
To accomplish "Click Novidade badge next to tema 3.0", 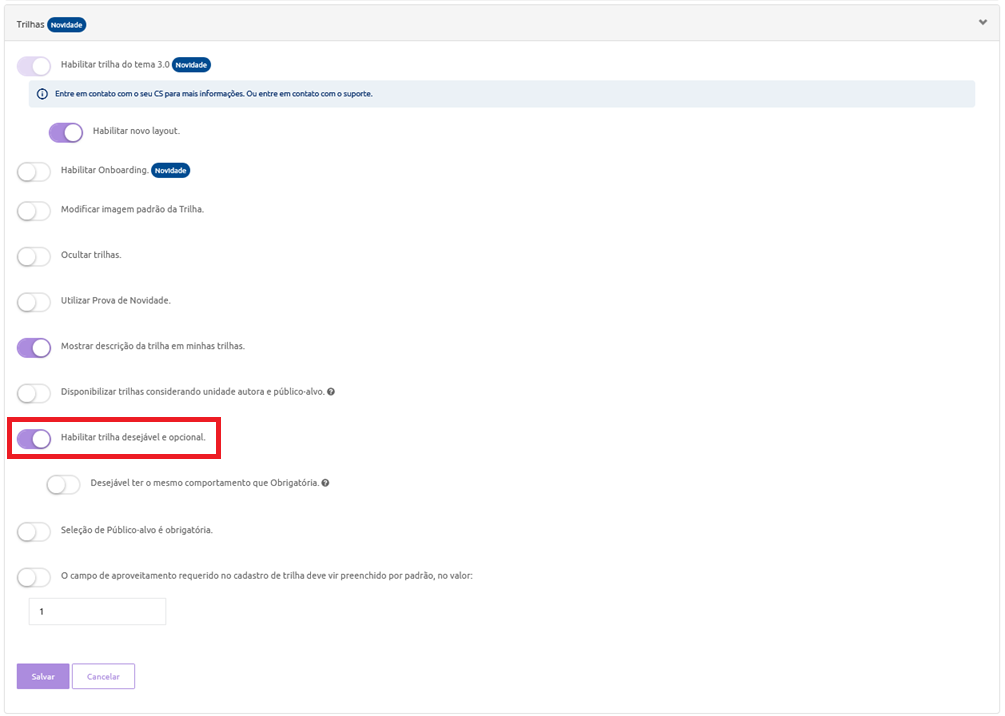I will point(191,65).
